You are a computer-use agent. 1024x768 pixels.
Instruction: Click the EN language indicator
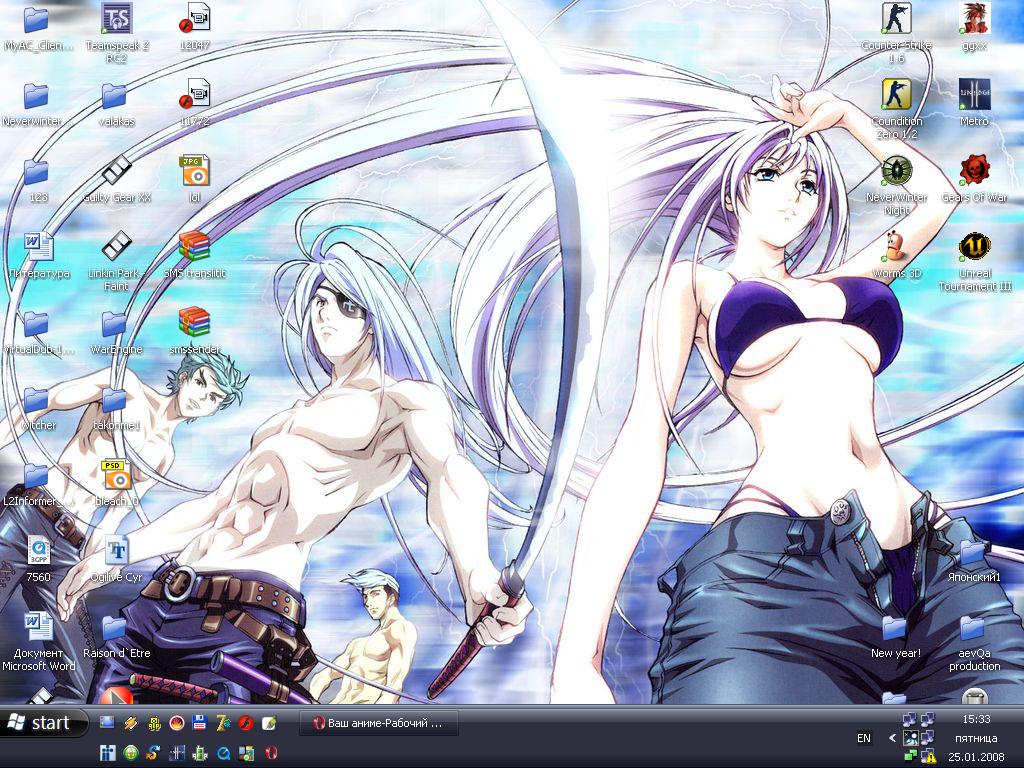pyautogui.click(x=863, y=738)
